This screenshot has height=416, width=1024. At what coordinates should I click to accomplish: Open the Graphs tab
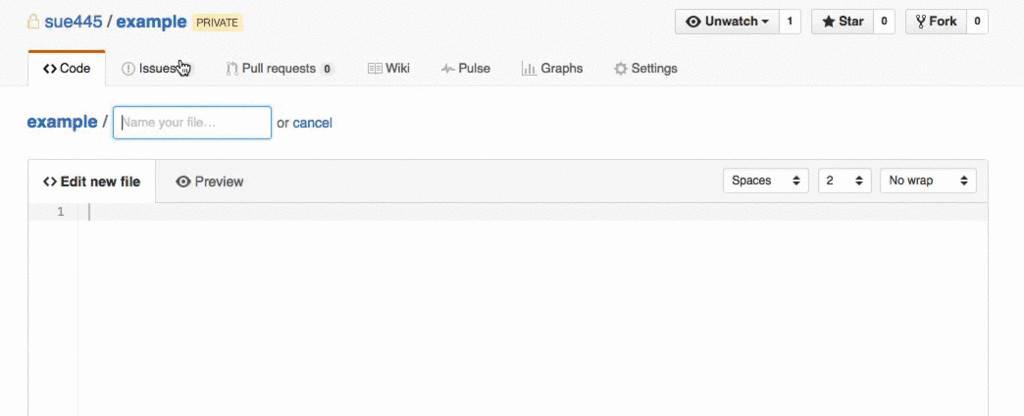(x=552, y=69)
